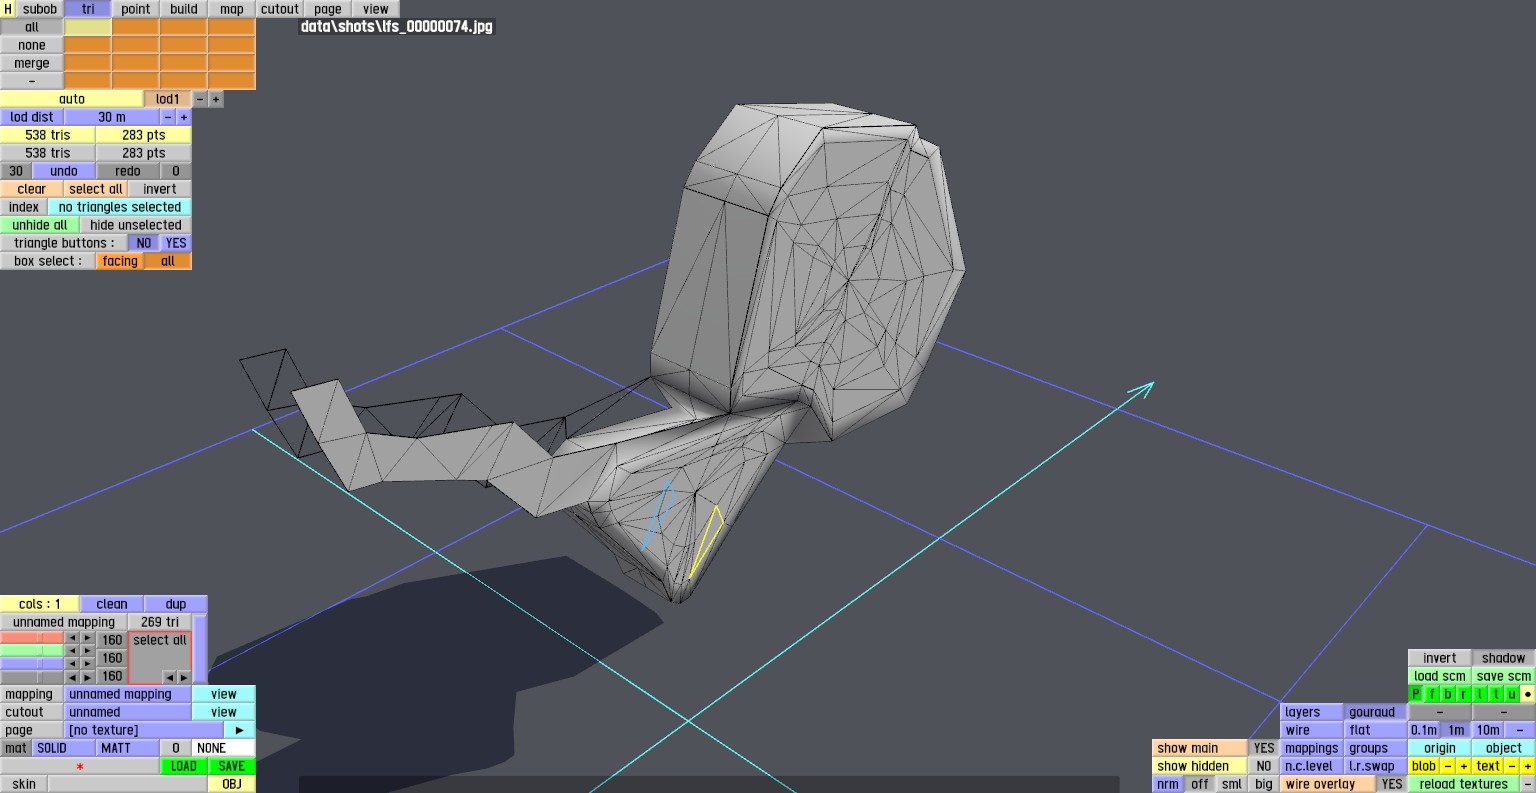Screen dimensions: 1536x793
Task: Set box select to facing
Action: [x=120, y=261]
